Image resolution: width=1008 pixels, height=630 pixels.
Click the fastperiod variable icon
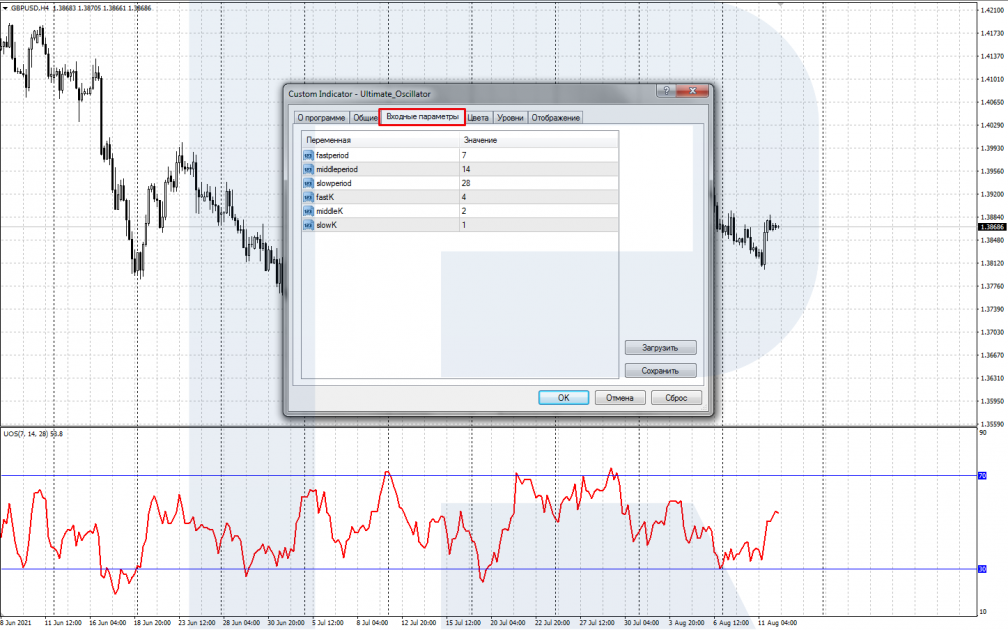[307, 156]
